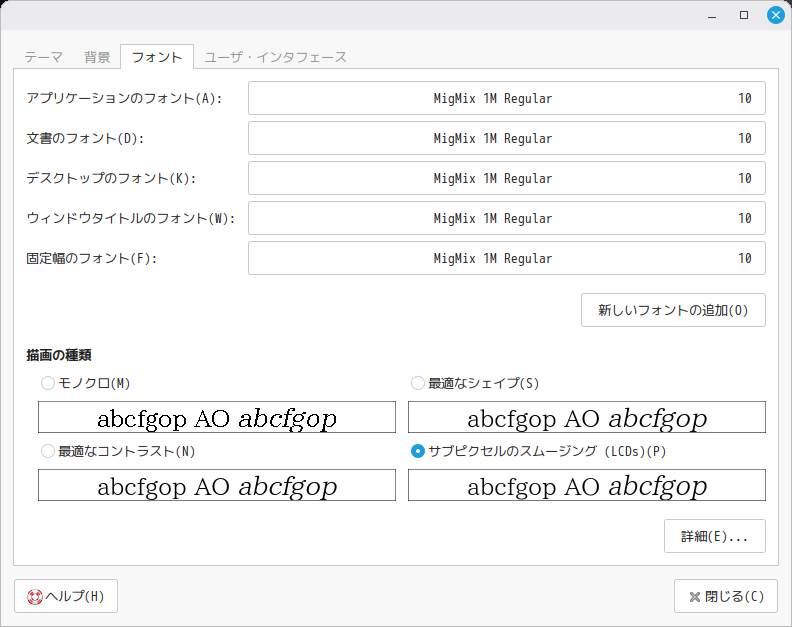Select サブピクセルのスムージング (LCDs) option
792x627 pixels.
coord(418,451)
